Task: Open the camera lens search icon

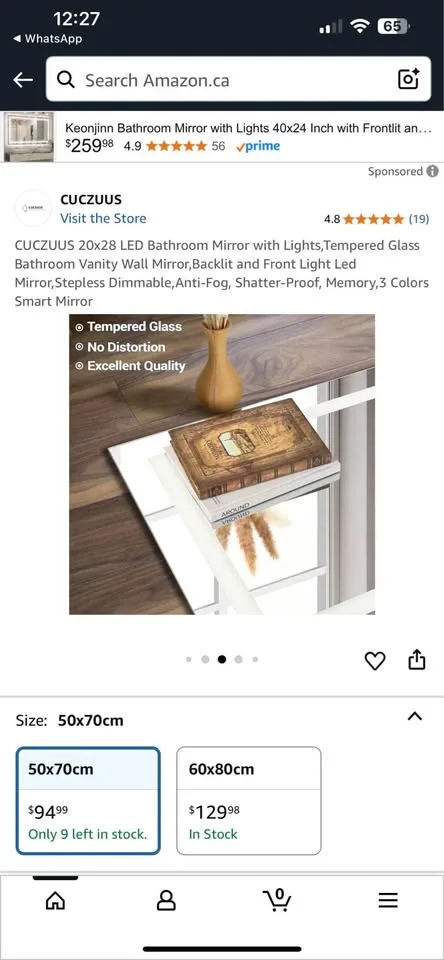Action: (408, 80)
